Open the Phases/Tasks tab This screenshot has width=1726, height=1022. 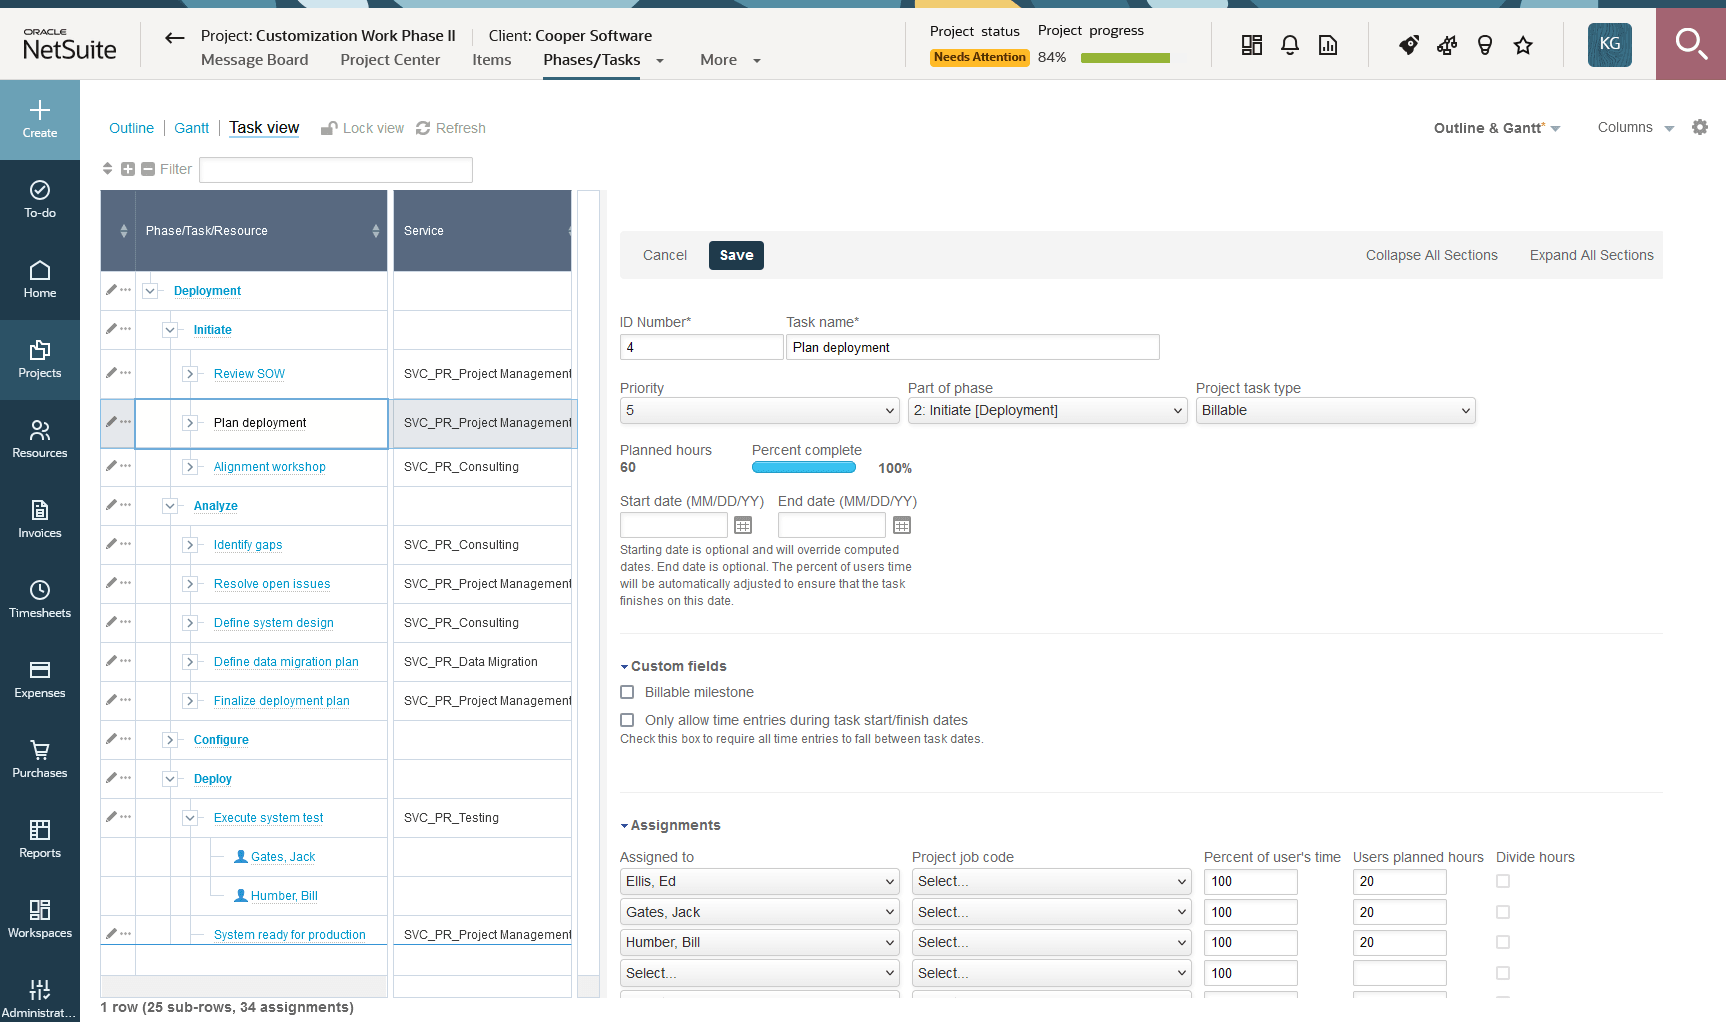point(592,60)
